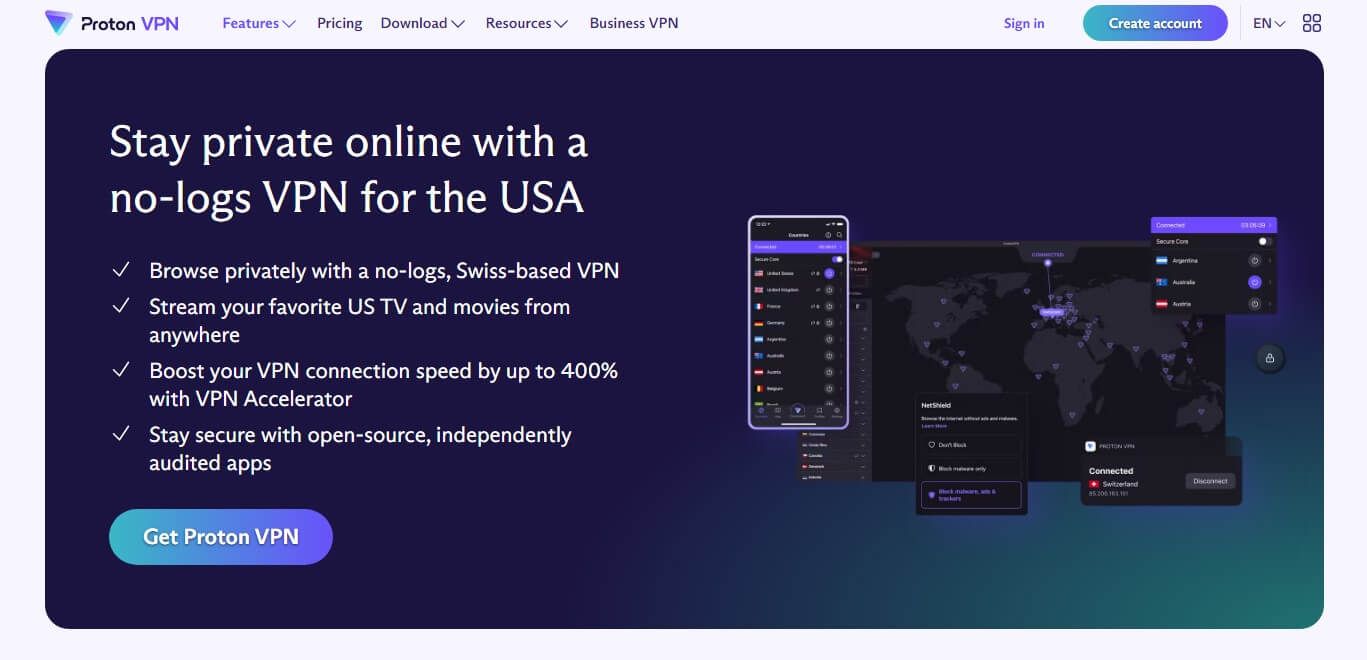Tap phone list Argentina power button
The height and width of the screenshot is (660, 1367).
[829, 339]
